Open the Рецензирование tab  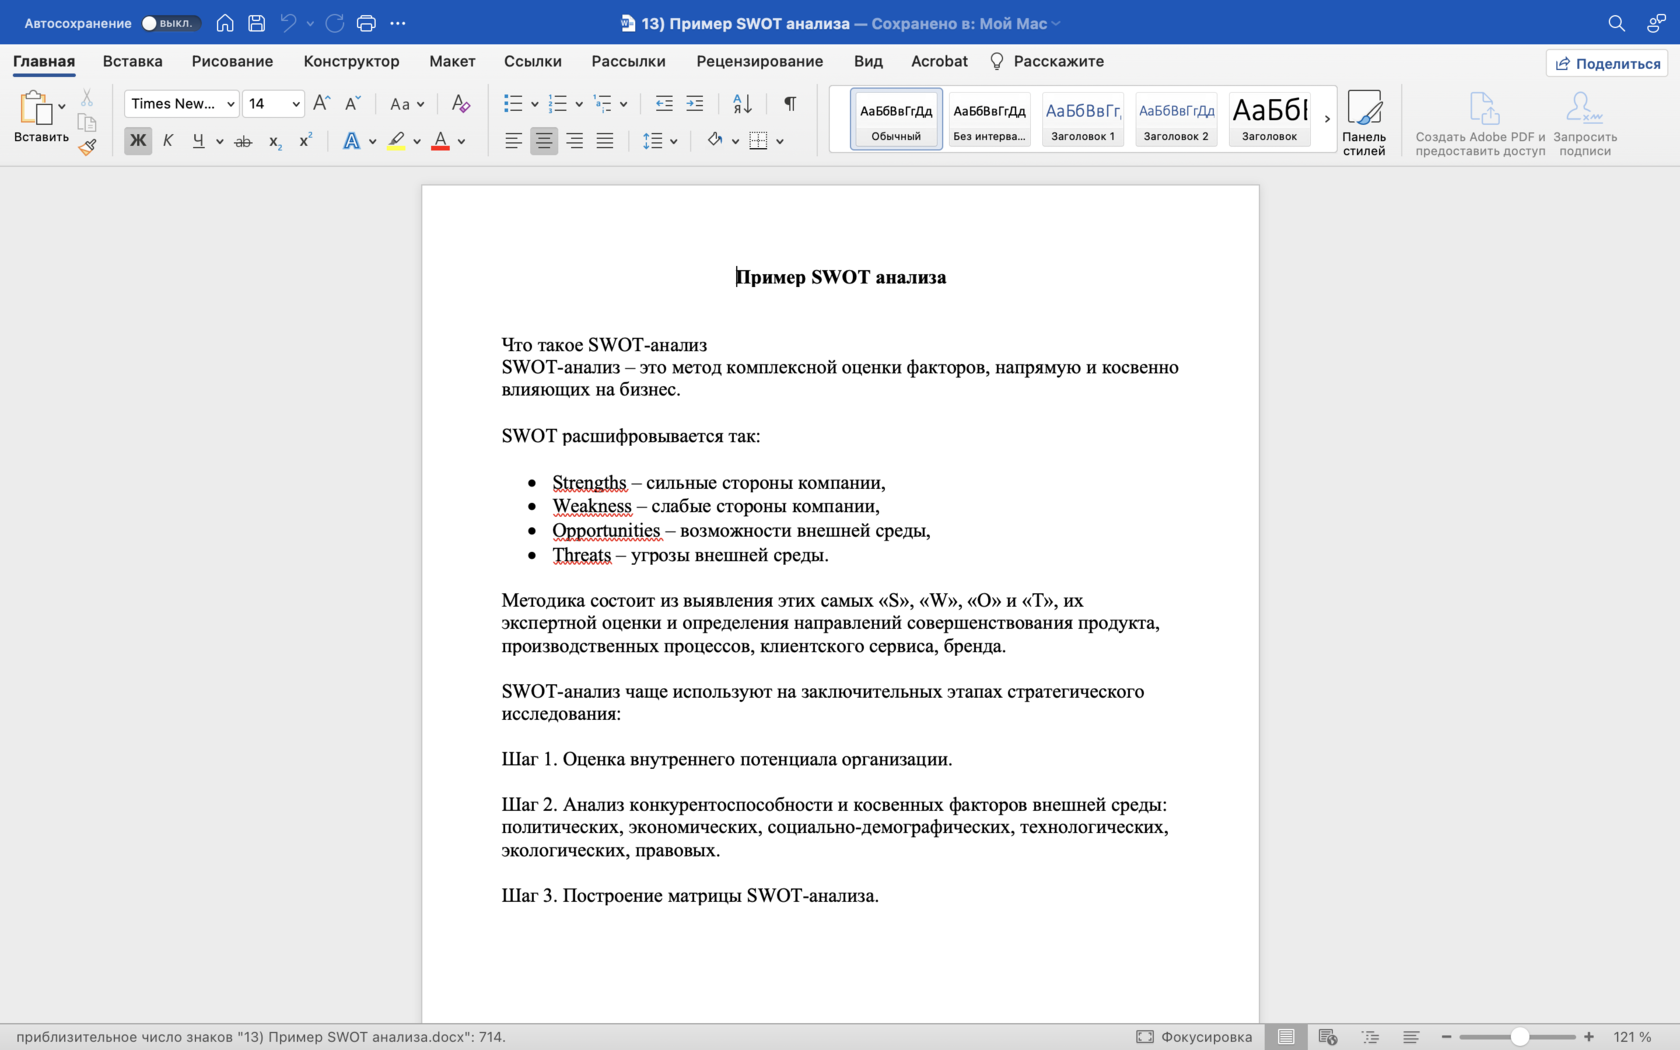coord(760,61)
